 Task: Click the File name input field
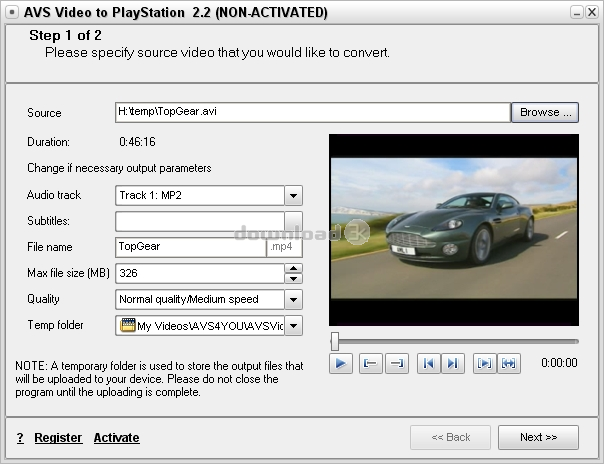coord(191,247)
